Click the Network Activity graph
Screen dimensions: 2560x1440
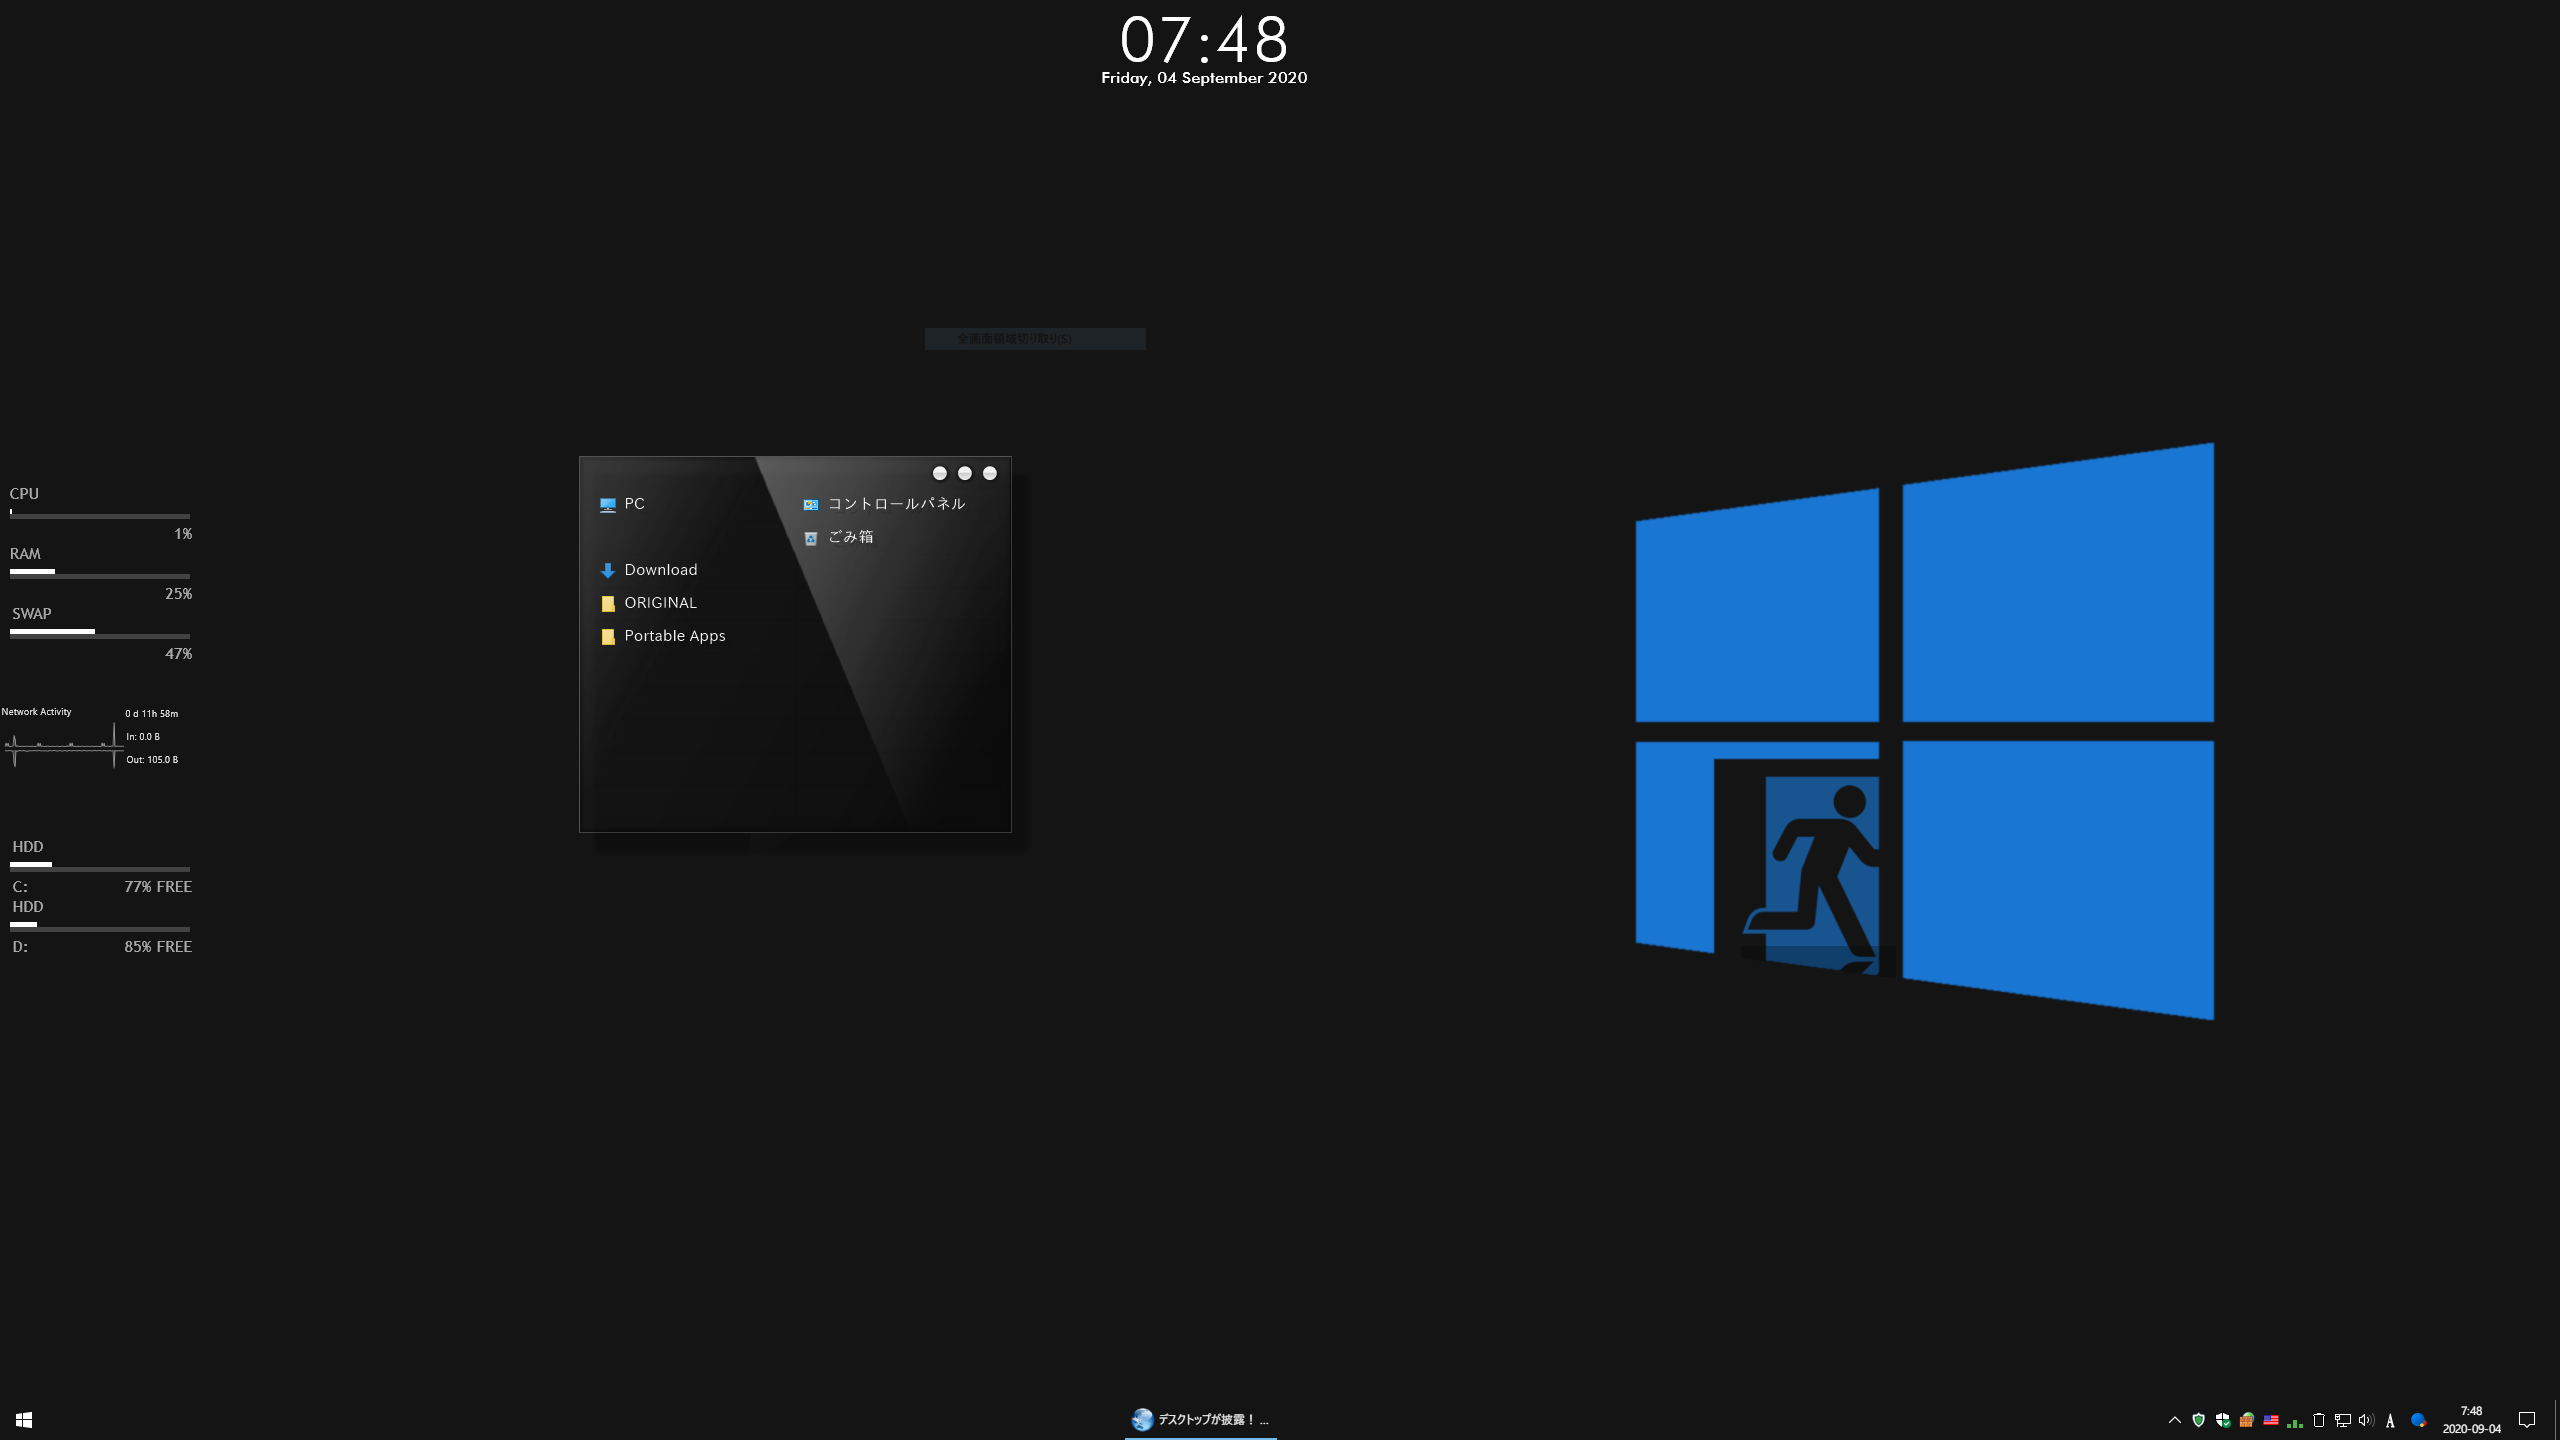tap(63, 746)
